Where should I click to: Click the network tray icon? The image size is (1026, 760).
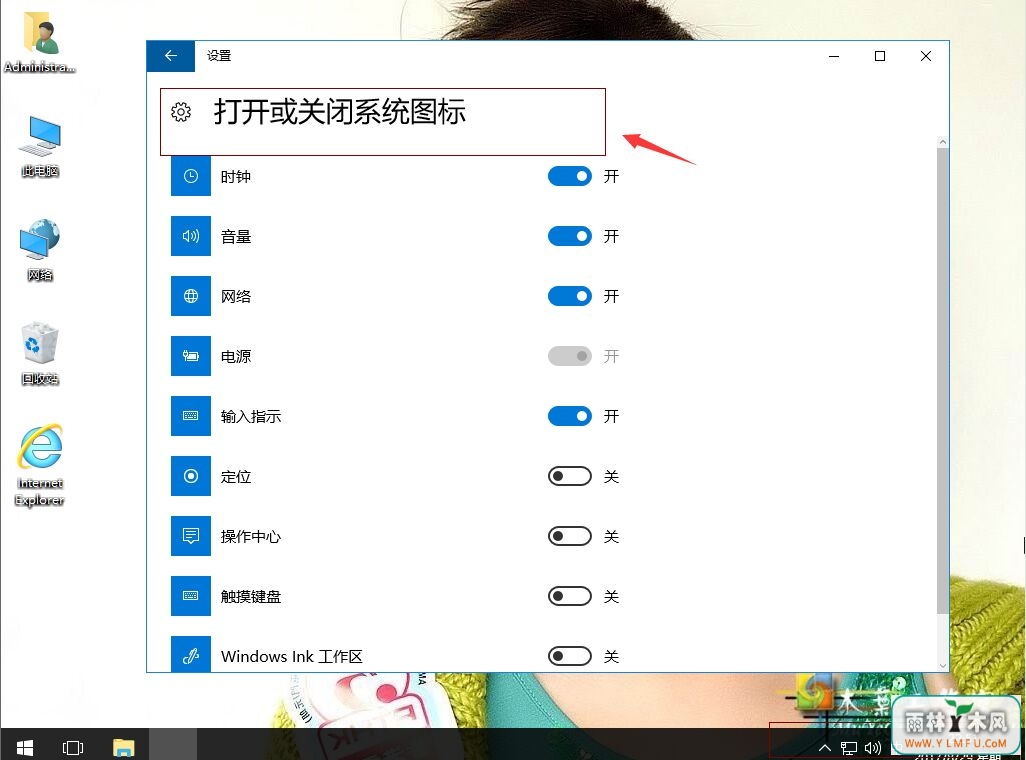(849, 748)
